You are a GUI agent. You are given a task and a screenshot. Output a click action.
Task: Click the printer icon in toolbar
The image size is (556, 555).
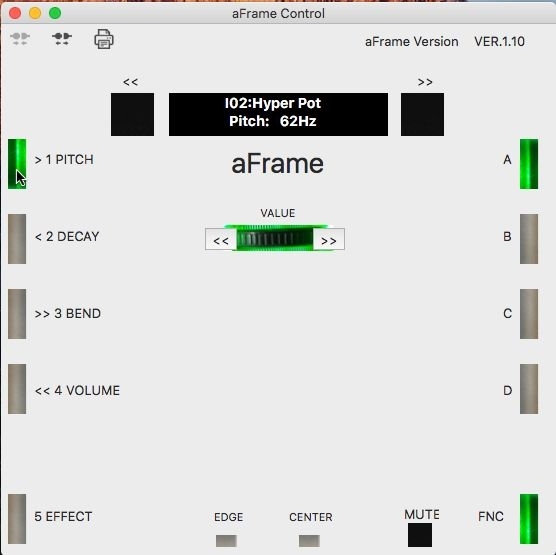coord(104,39)
